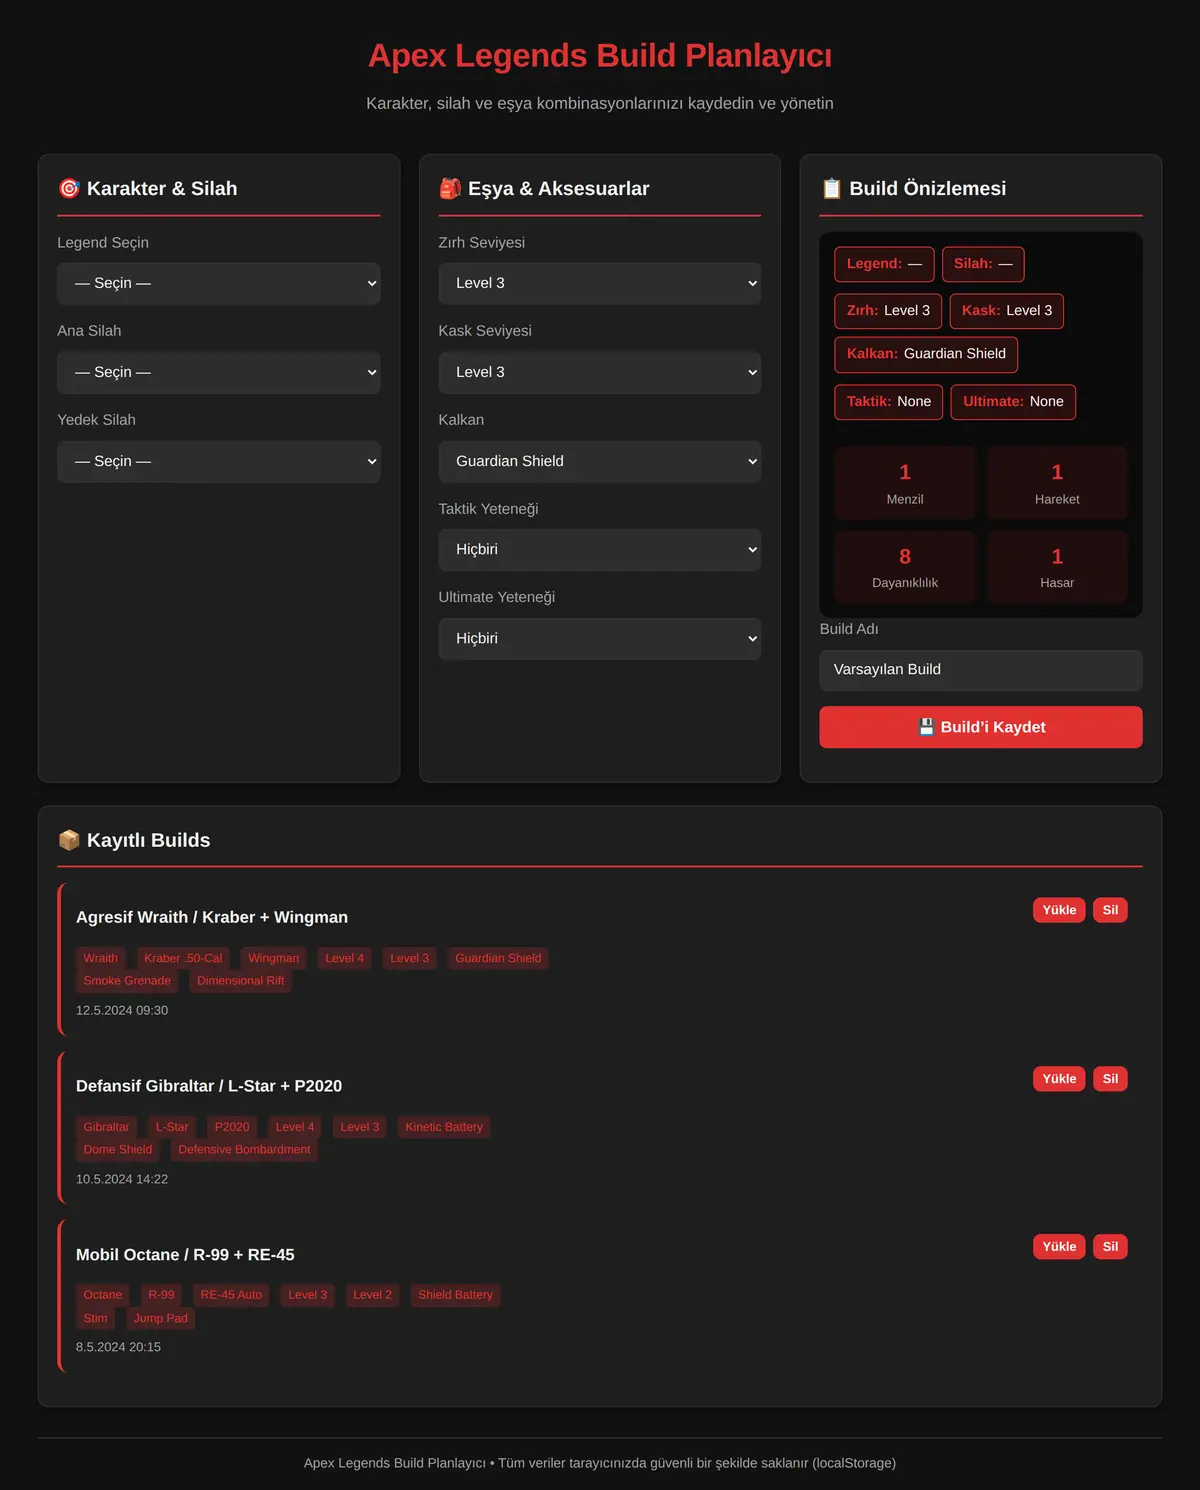Click the Legend preview tag
Screen dimensions: 1200x1490
pyautogui.click(x=884, y=264)
